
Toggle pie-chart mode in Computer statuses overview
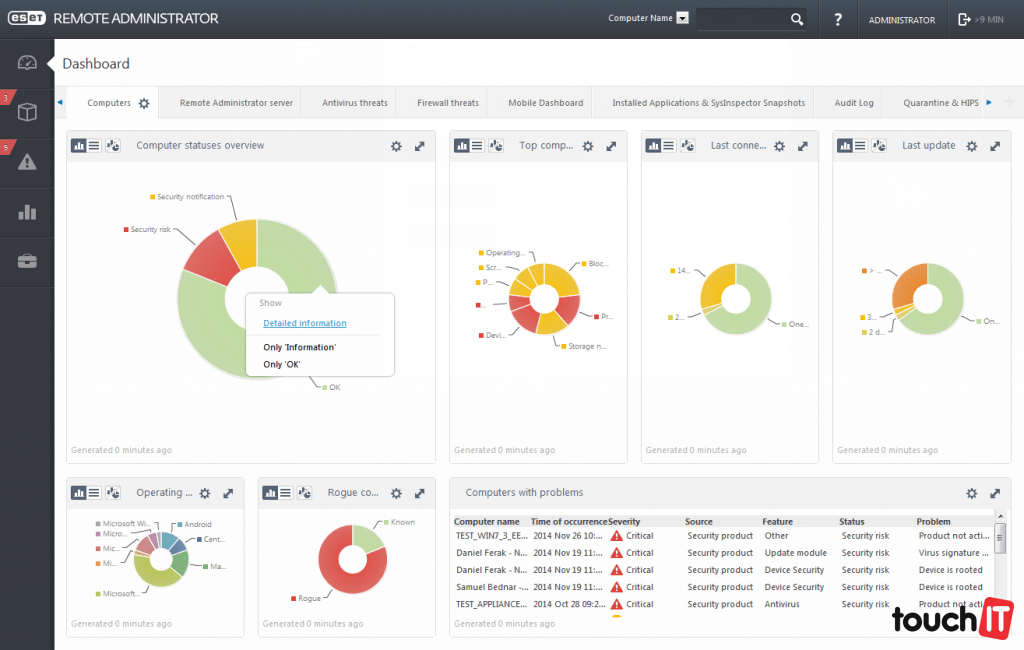[113, 146]
